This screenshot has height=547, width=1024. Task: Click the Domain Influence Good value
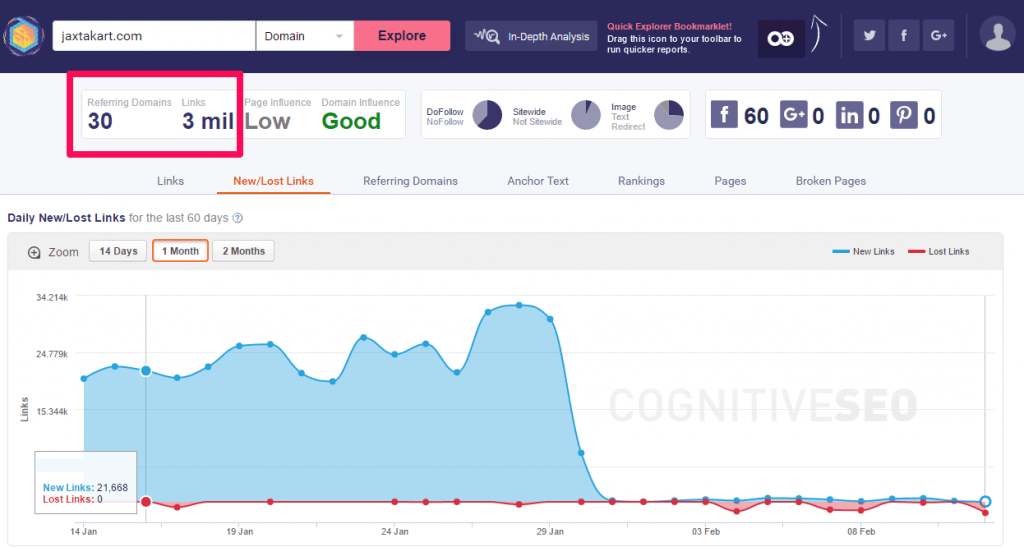pyautogui.click(x=351, y=121)
